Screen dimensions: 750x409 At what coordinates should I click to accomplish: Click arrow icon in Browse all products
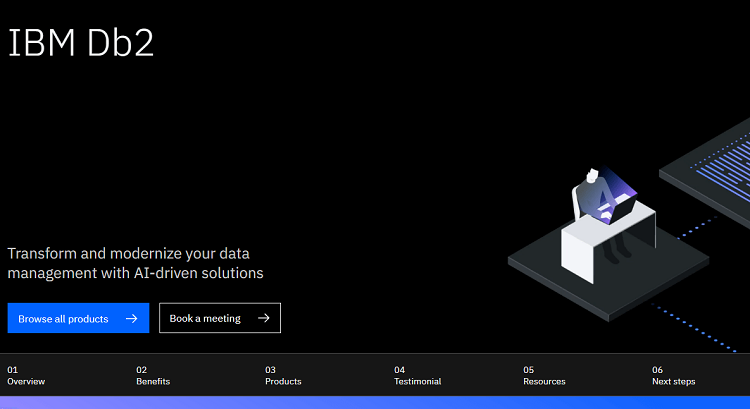point(132,319)
